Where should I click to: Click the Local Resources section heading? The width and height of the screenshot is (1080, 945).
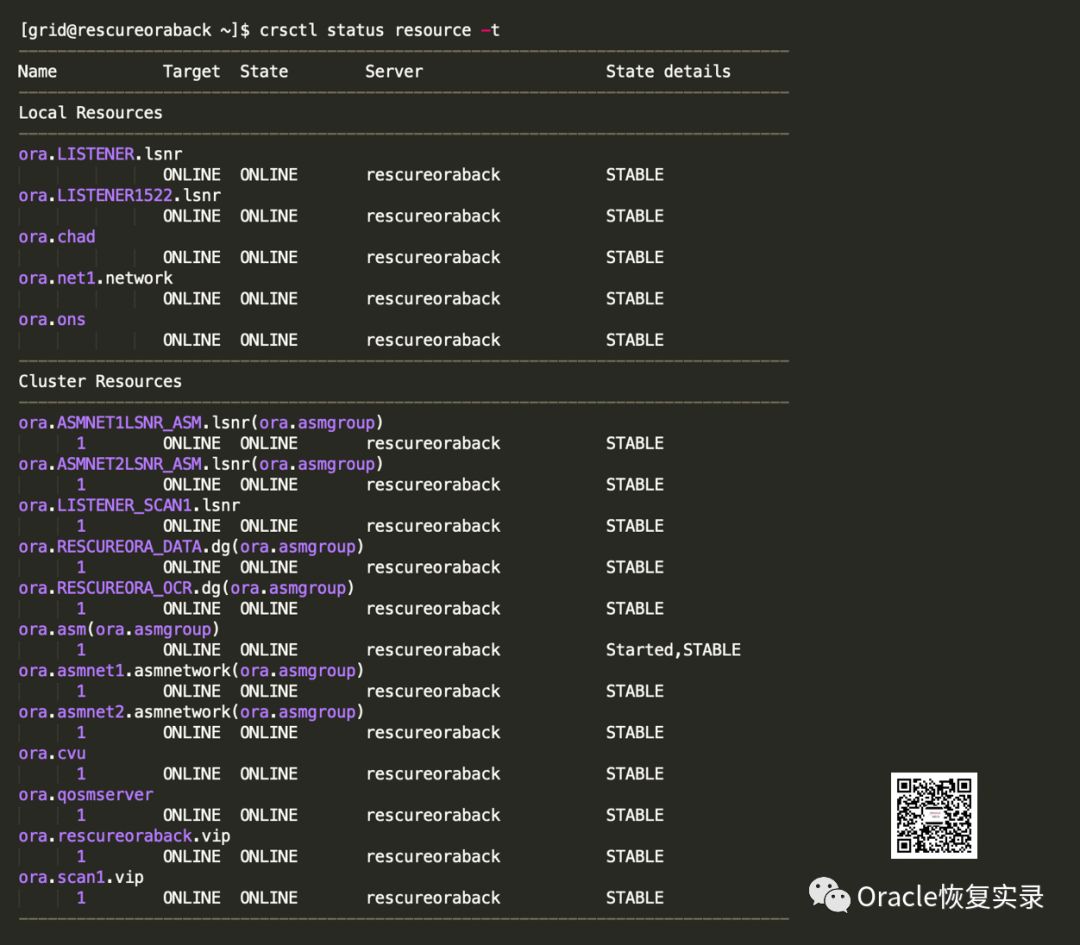pyautogui.click(x=90, y=113)
